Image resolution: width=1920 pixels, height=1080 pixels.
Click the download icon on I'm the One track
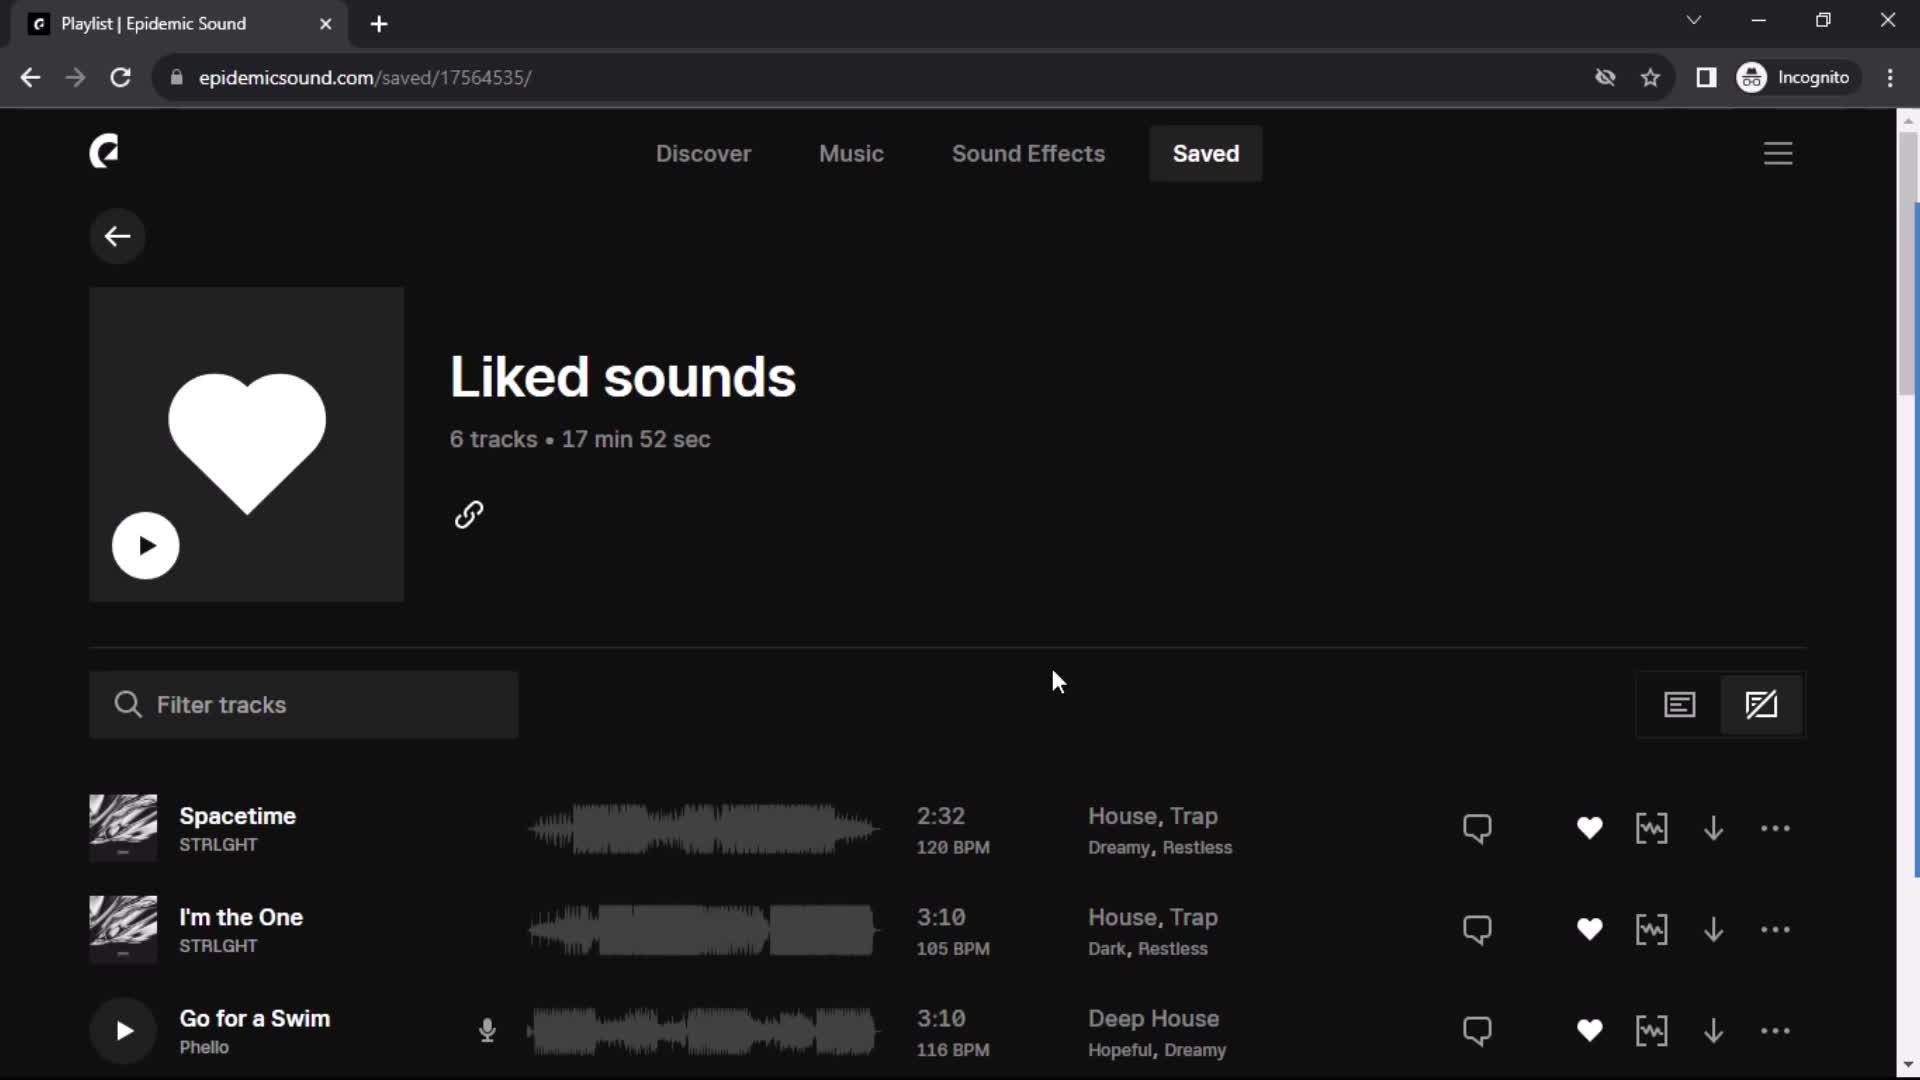(x=1712, y=930)
